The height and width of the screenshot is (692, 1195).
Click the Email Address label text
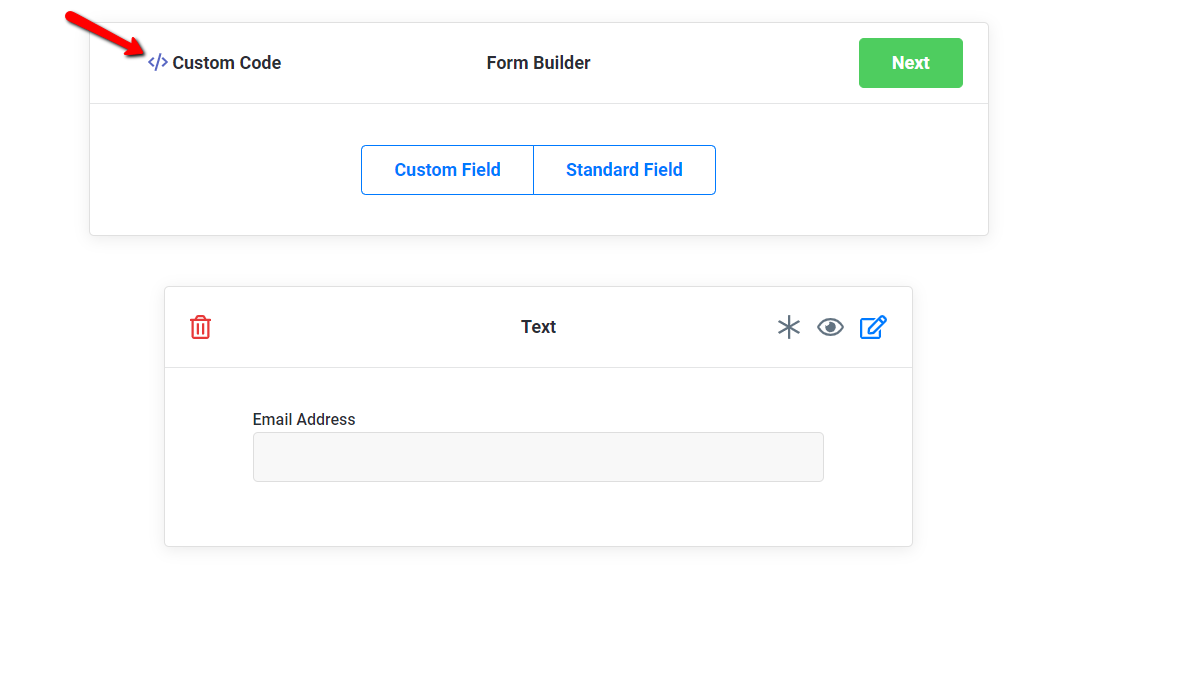(x=304, y=420)
